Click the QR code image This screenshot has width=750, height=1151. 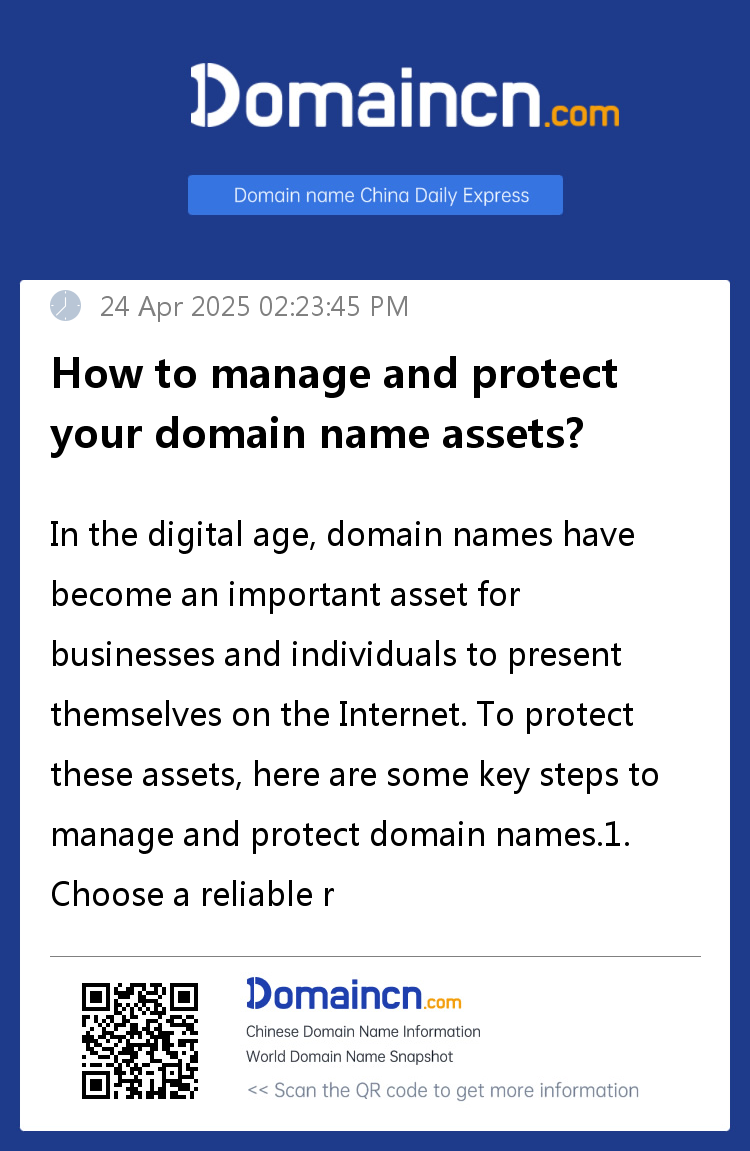[x=139, y=1041]
